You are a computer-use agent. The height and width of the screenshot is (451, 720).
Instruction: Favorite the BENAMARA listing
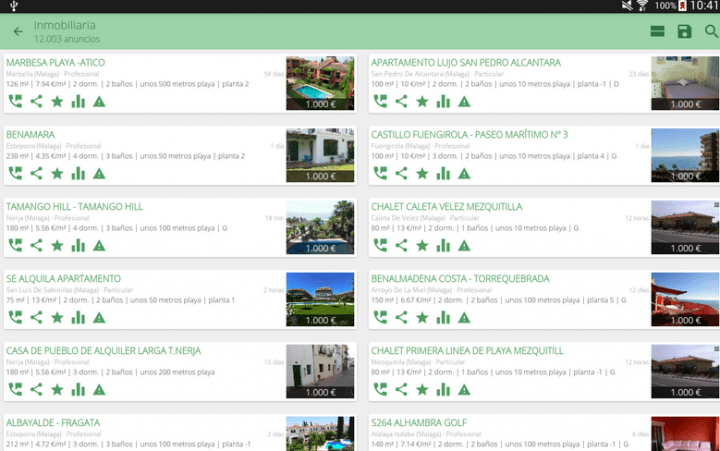(57, 173)
